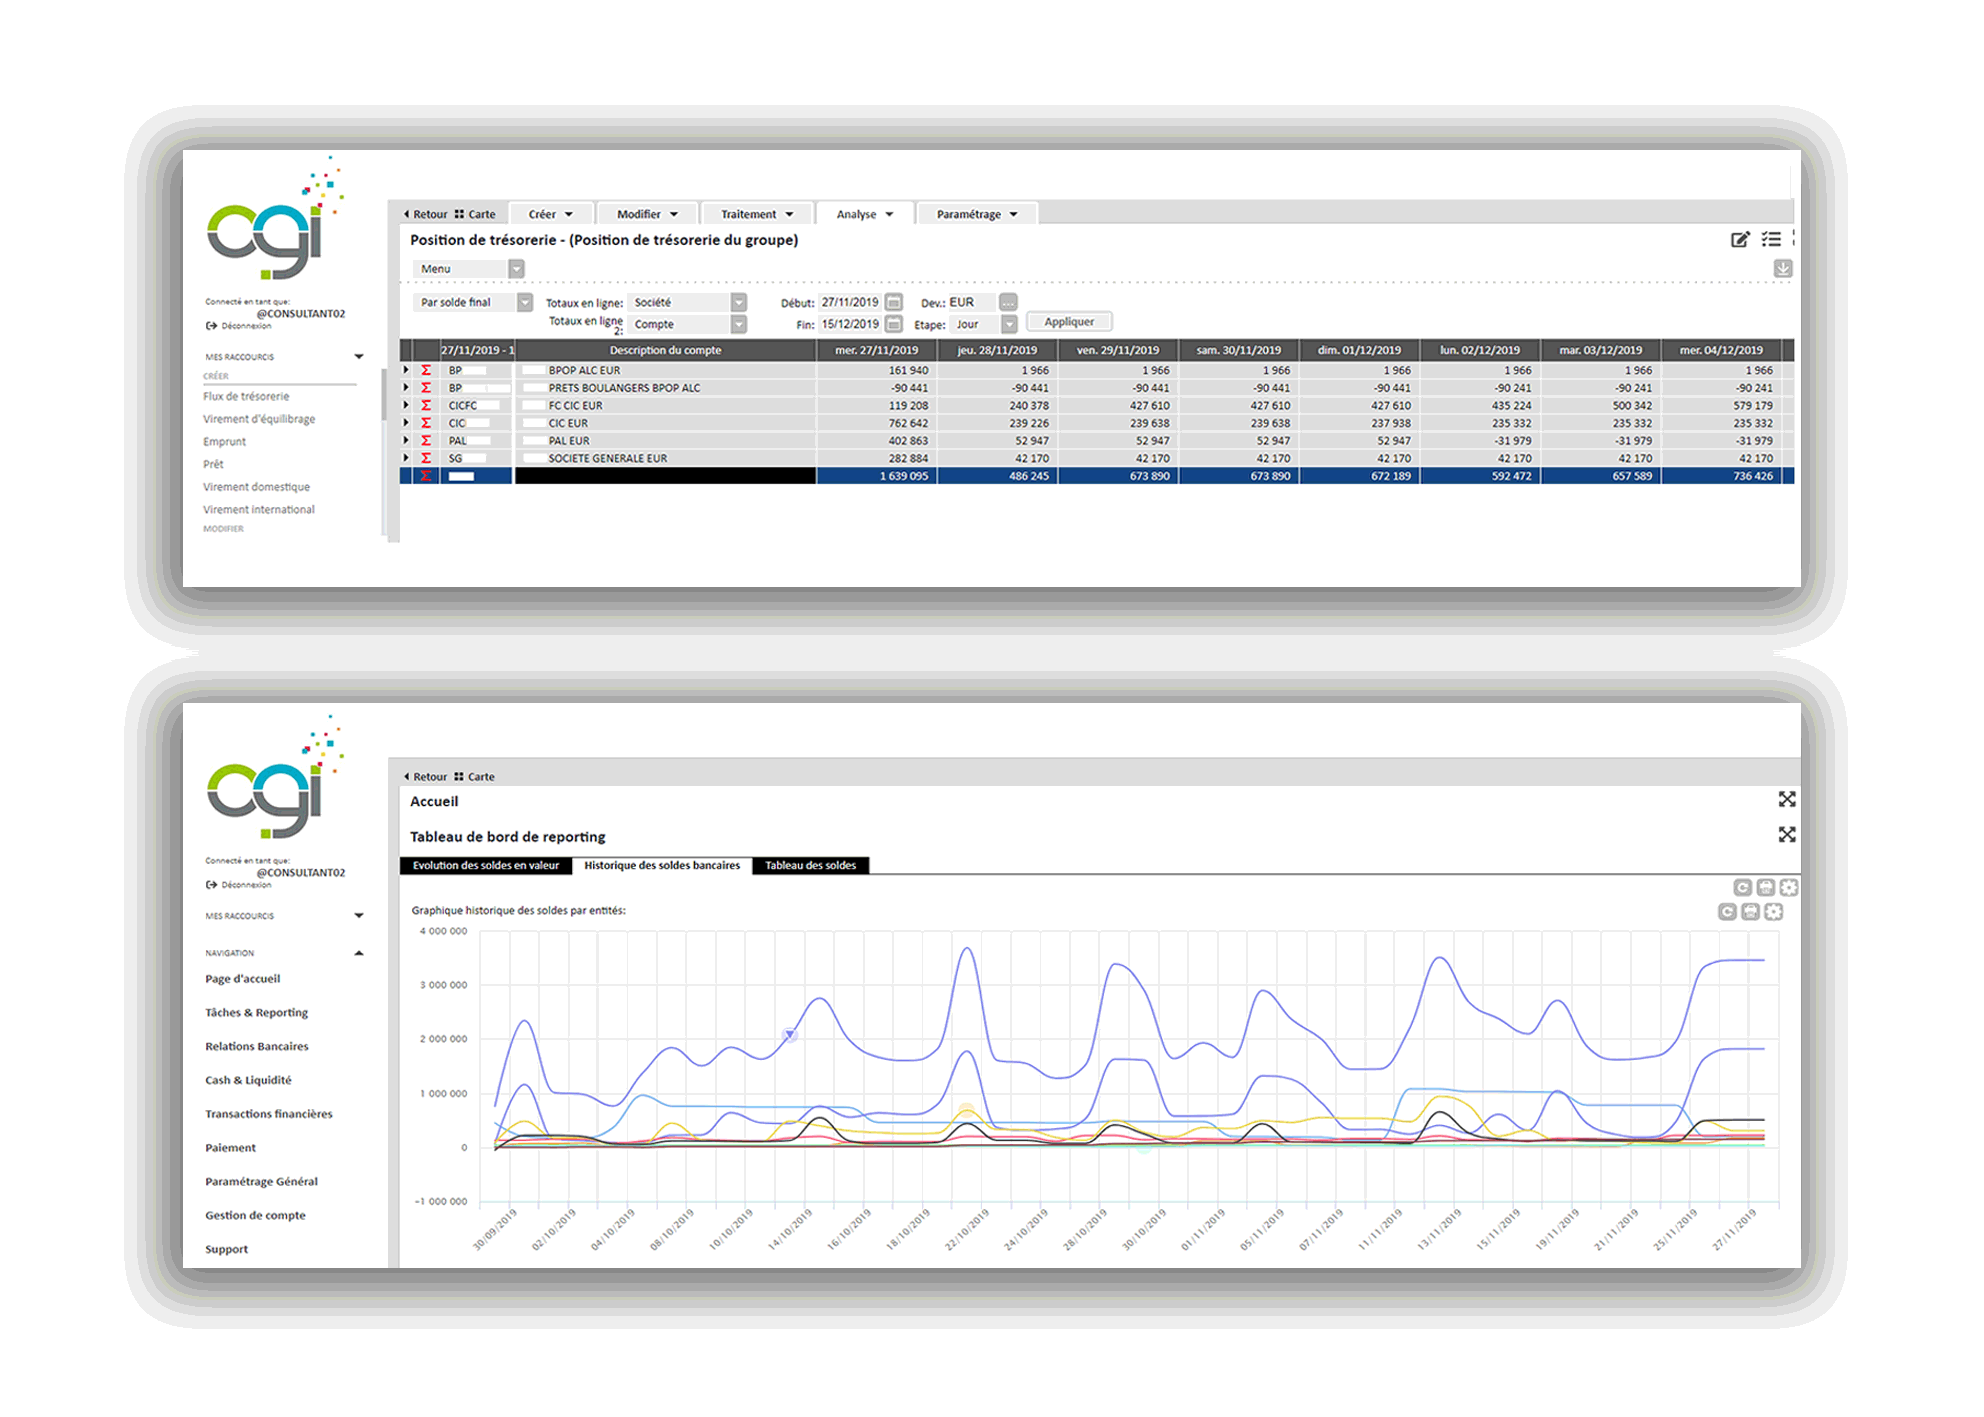Click the CGI logo in the Accueil screen

(274, 777)
